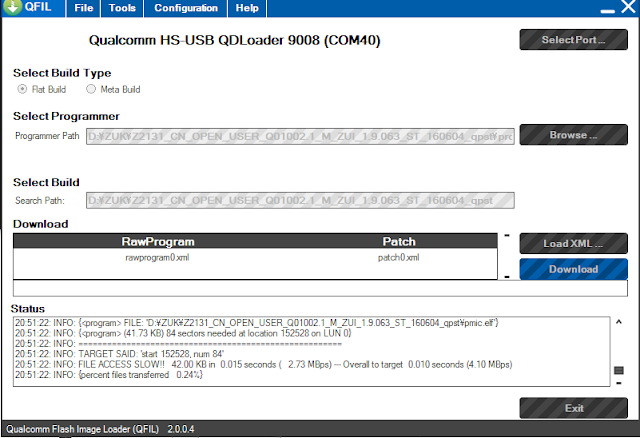Screen dimensions: 640x438
Task: Close the QFIL window
Action: click(x=629, y=6)
